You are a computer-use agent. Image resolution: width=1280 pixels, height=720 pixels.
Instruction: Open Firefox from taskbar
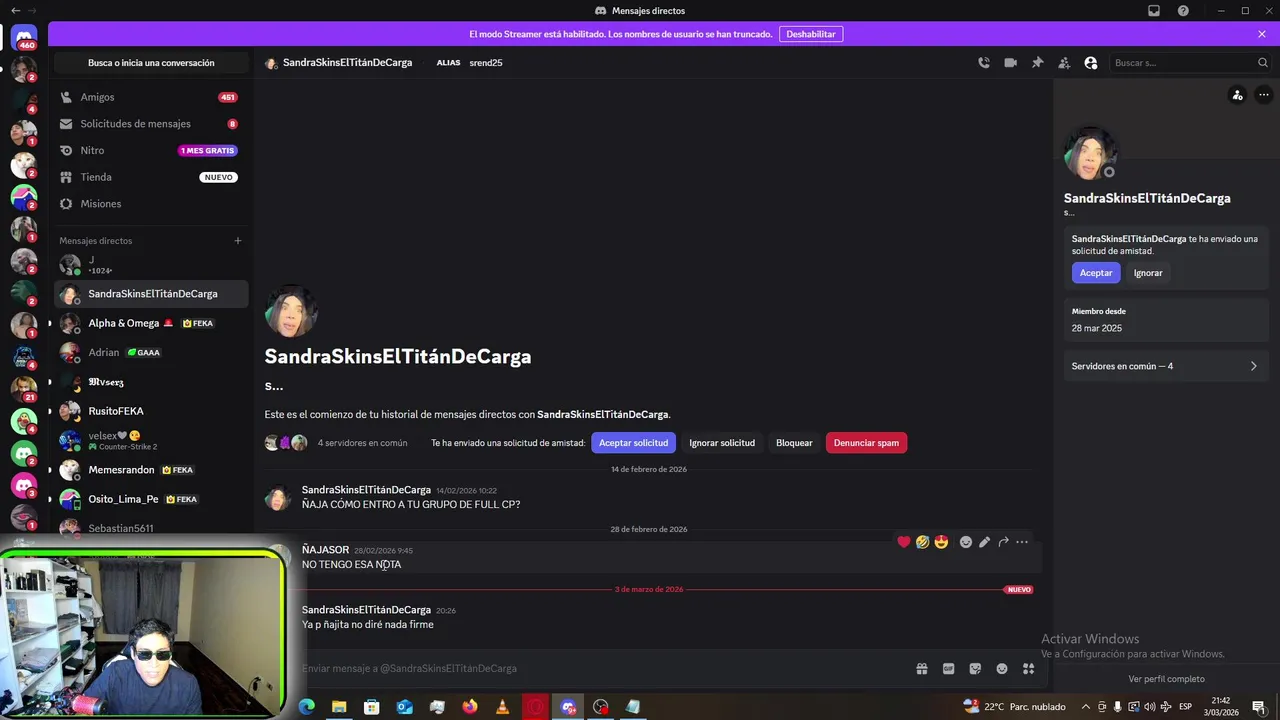(x=470, y=707)
